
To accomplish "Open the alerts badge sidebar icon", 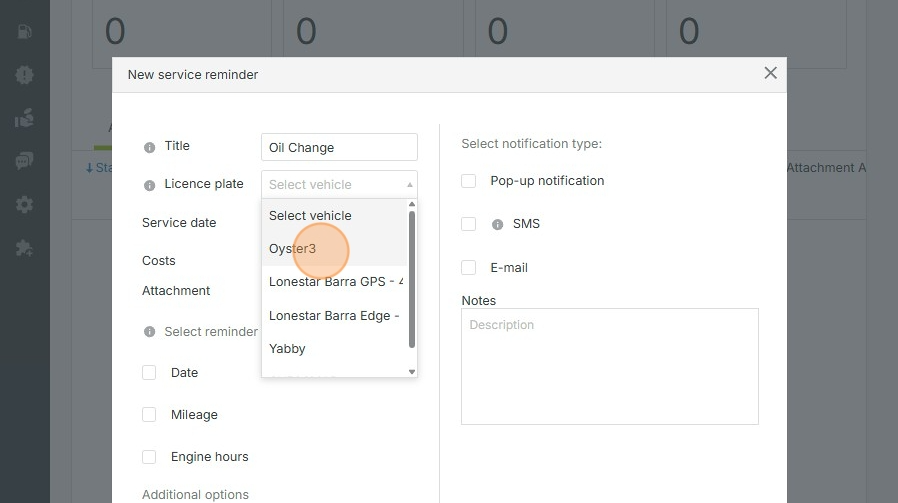I will pyautogui.click(x=24, y=74).
